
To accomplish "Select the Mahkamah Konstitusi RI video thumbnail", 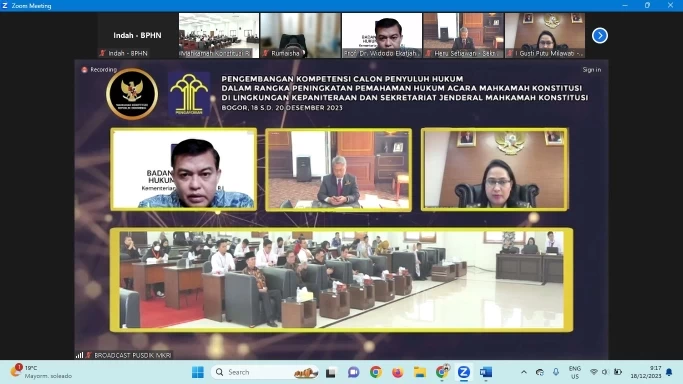I will point(219,35).
